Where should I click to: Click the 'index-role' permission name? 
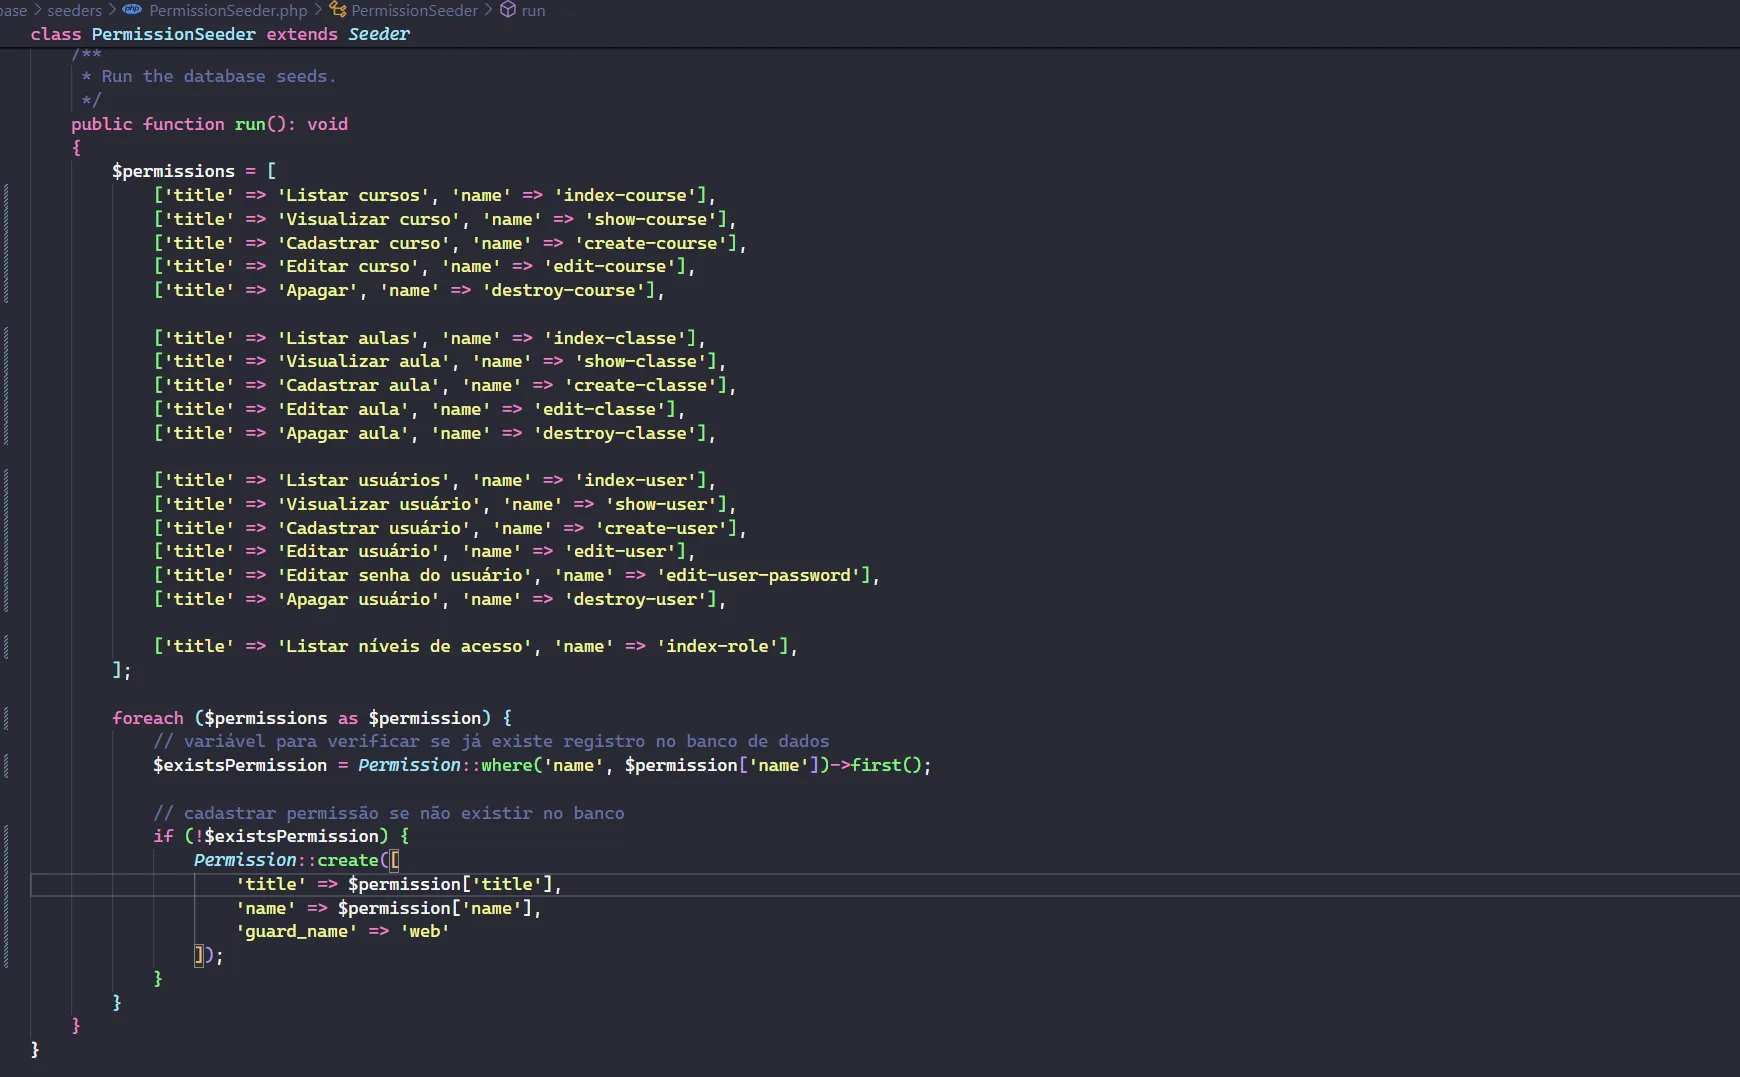point(717,646)
